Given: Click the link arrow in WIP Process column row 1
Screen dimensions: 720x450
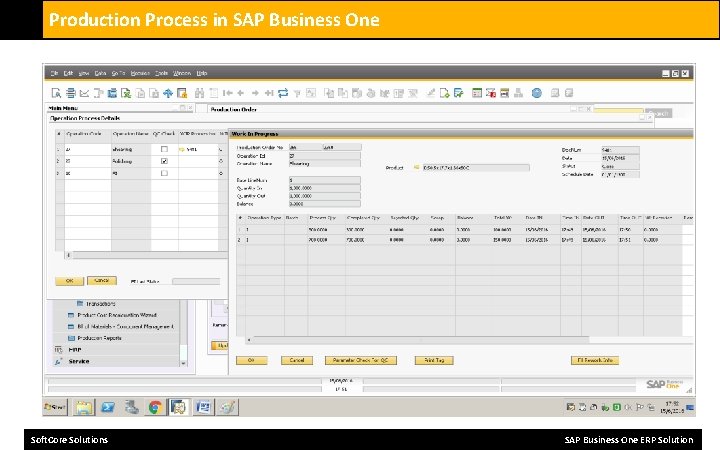Looking at the screenshot, I should [182, 150].
